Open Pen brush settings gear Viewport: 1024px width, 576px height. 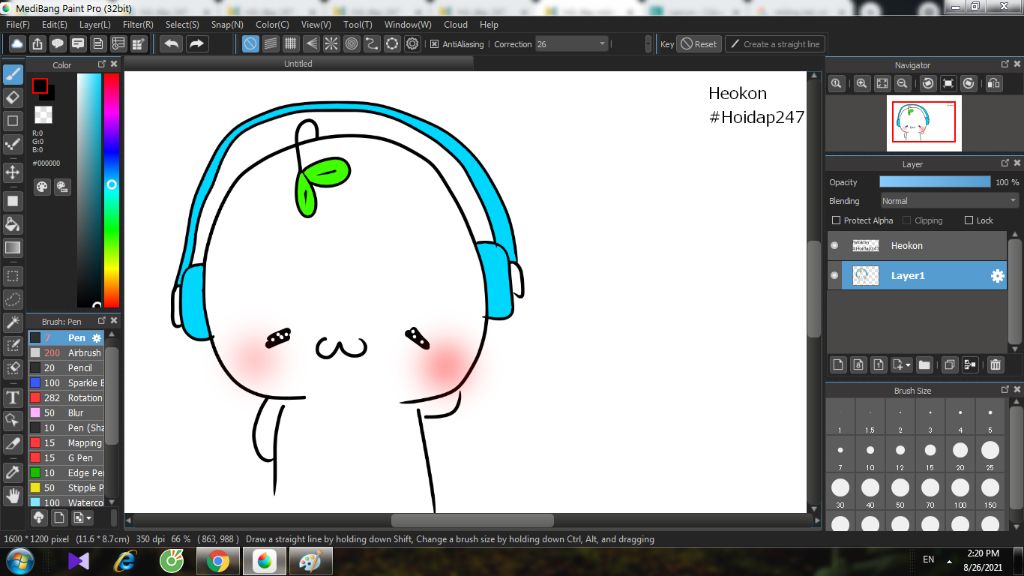point(97,338)
